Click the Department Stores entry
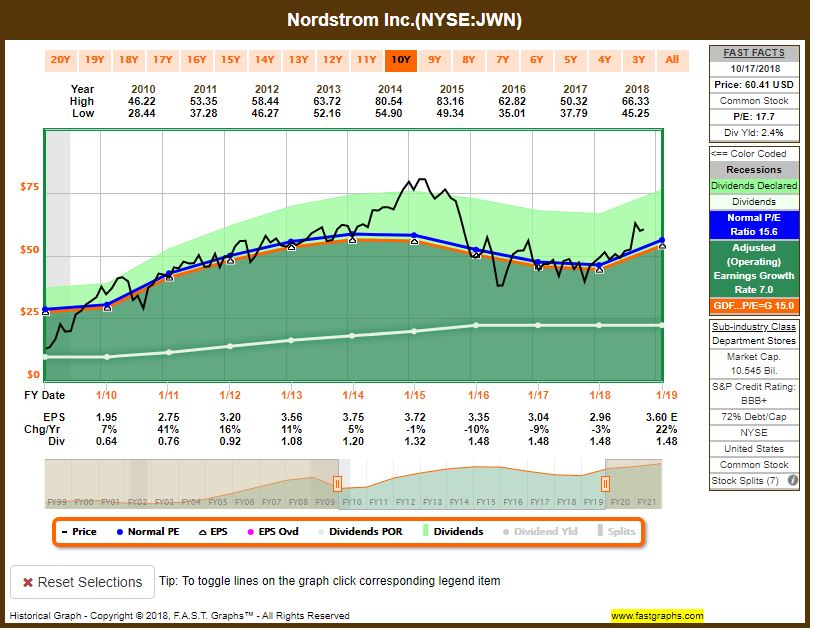The image size is (813, 630). tap(754, 341)
